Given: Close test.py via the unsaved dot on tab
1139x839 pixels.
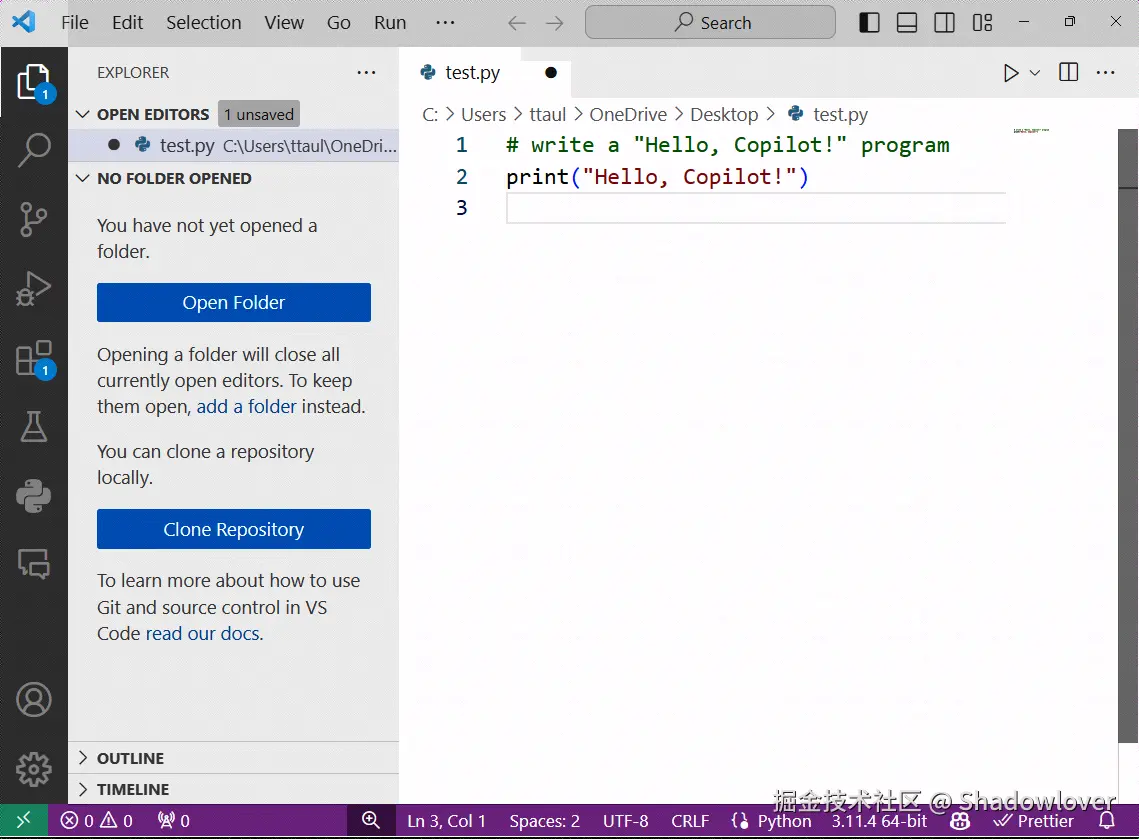Looking at the screenshot, I should [x=551, y=73].
